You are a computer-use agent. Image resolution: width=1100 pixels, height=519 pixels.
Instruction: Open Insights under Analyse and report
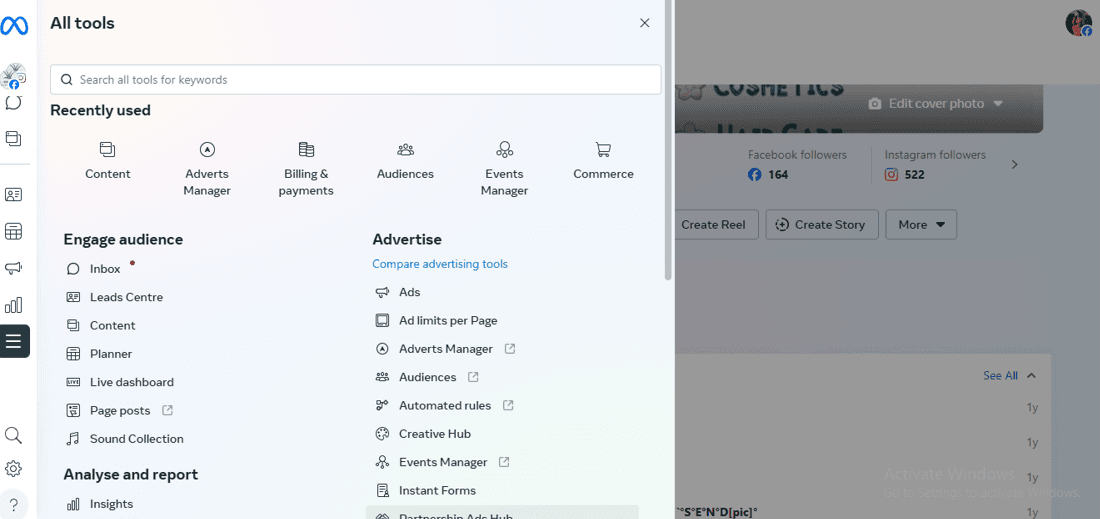click(x=99, y=504)
